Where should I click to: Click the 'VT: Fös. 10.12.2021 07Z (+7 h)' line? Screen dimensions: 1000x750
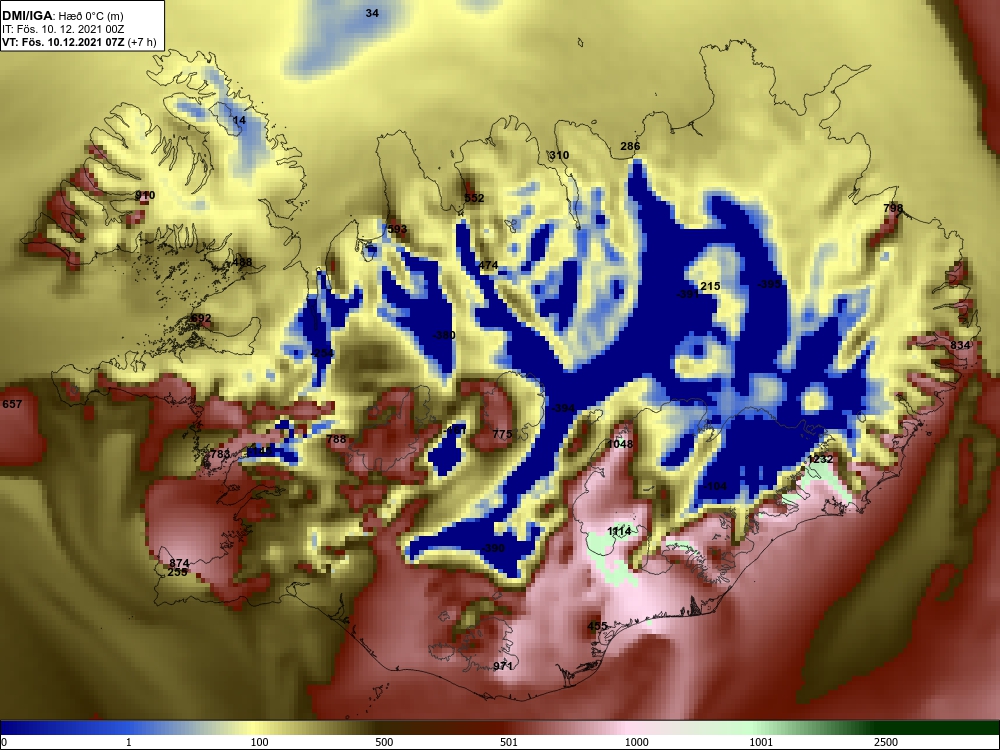(78, 42)
